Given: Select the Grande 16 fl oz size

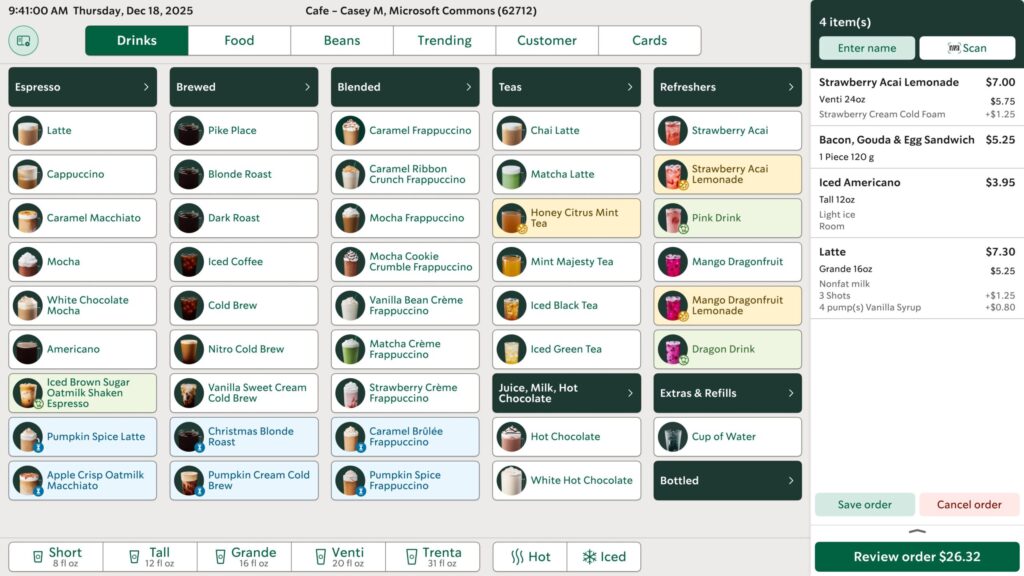Looking at the screenshot, I should click(x=244, y=556).
